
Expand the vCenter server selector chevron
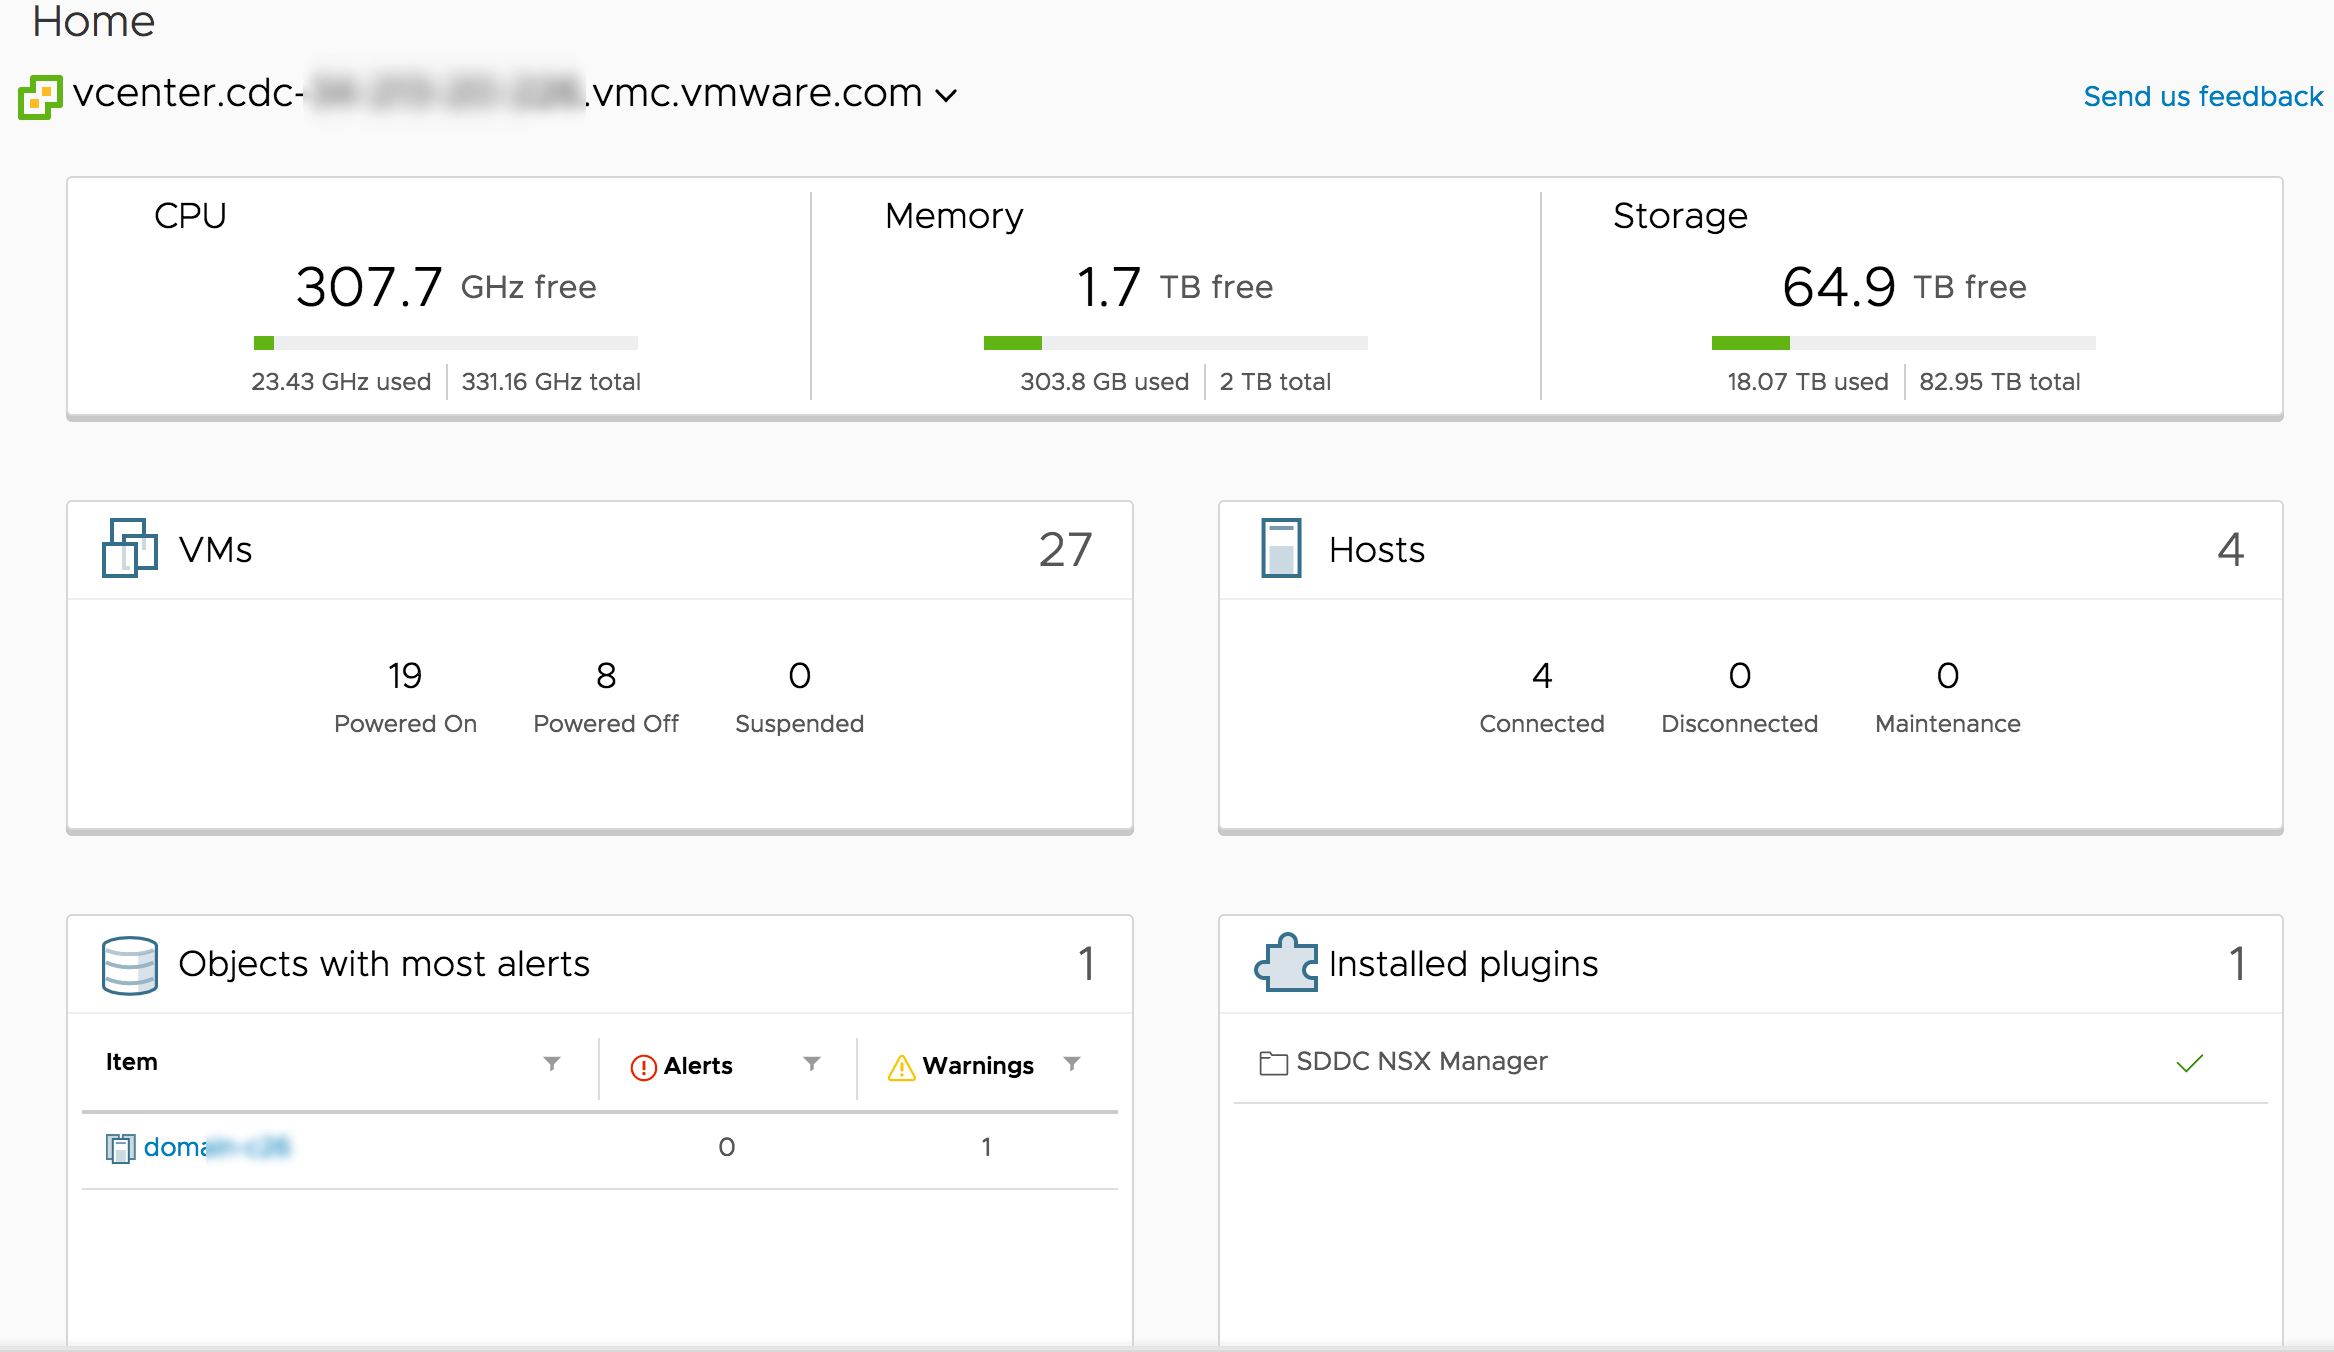[x=946, y=95]
